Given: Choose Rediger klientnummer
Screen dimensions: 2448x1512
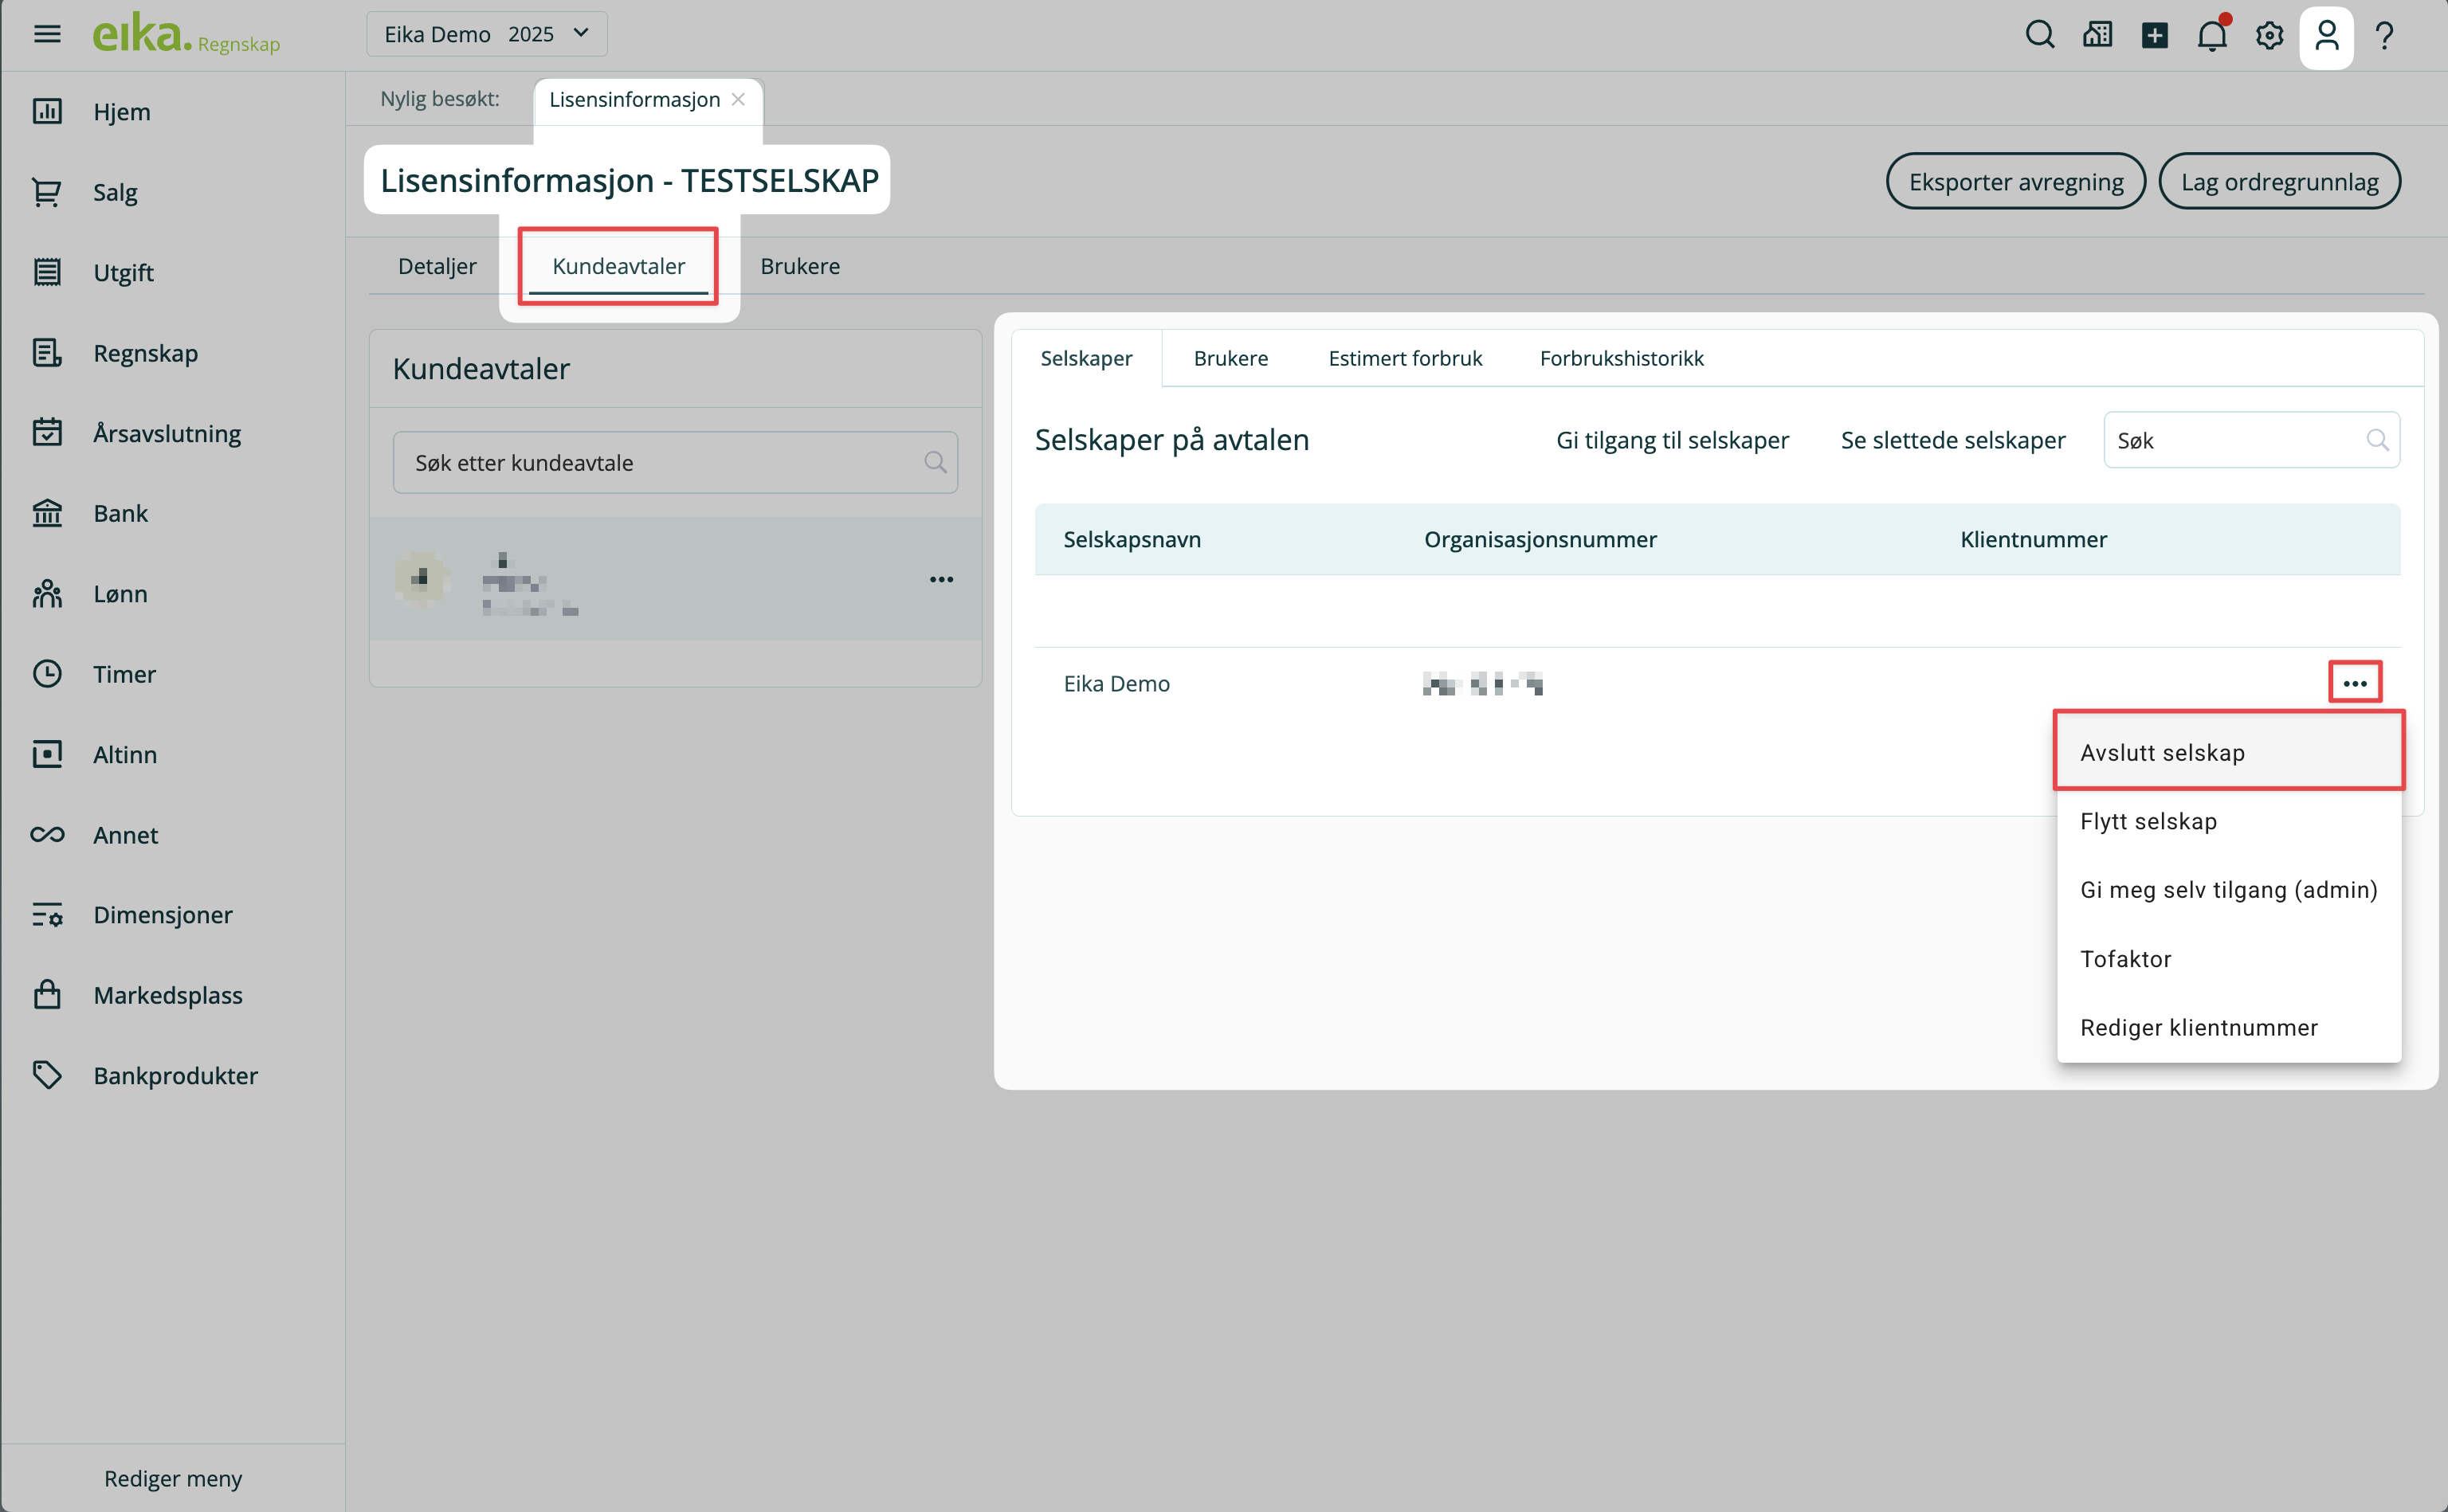Looking at the screenshot, I should (2229, 1027).
